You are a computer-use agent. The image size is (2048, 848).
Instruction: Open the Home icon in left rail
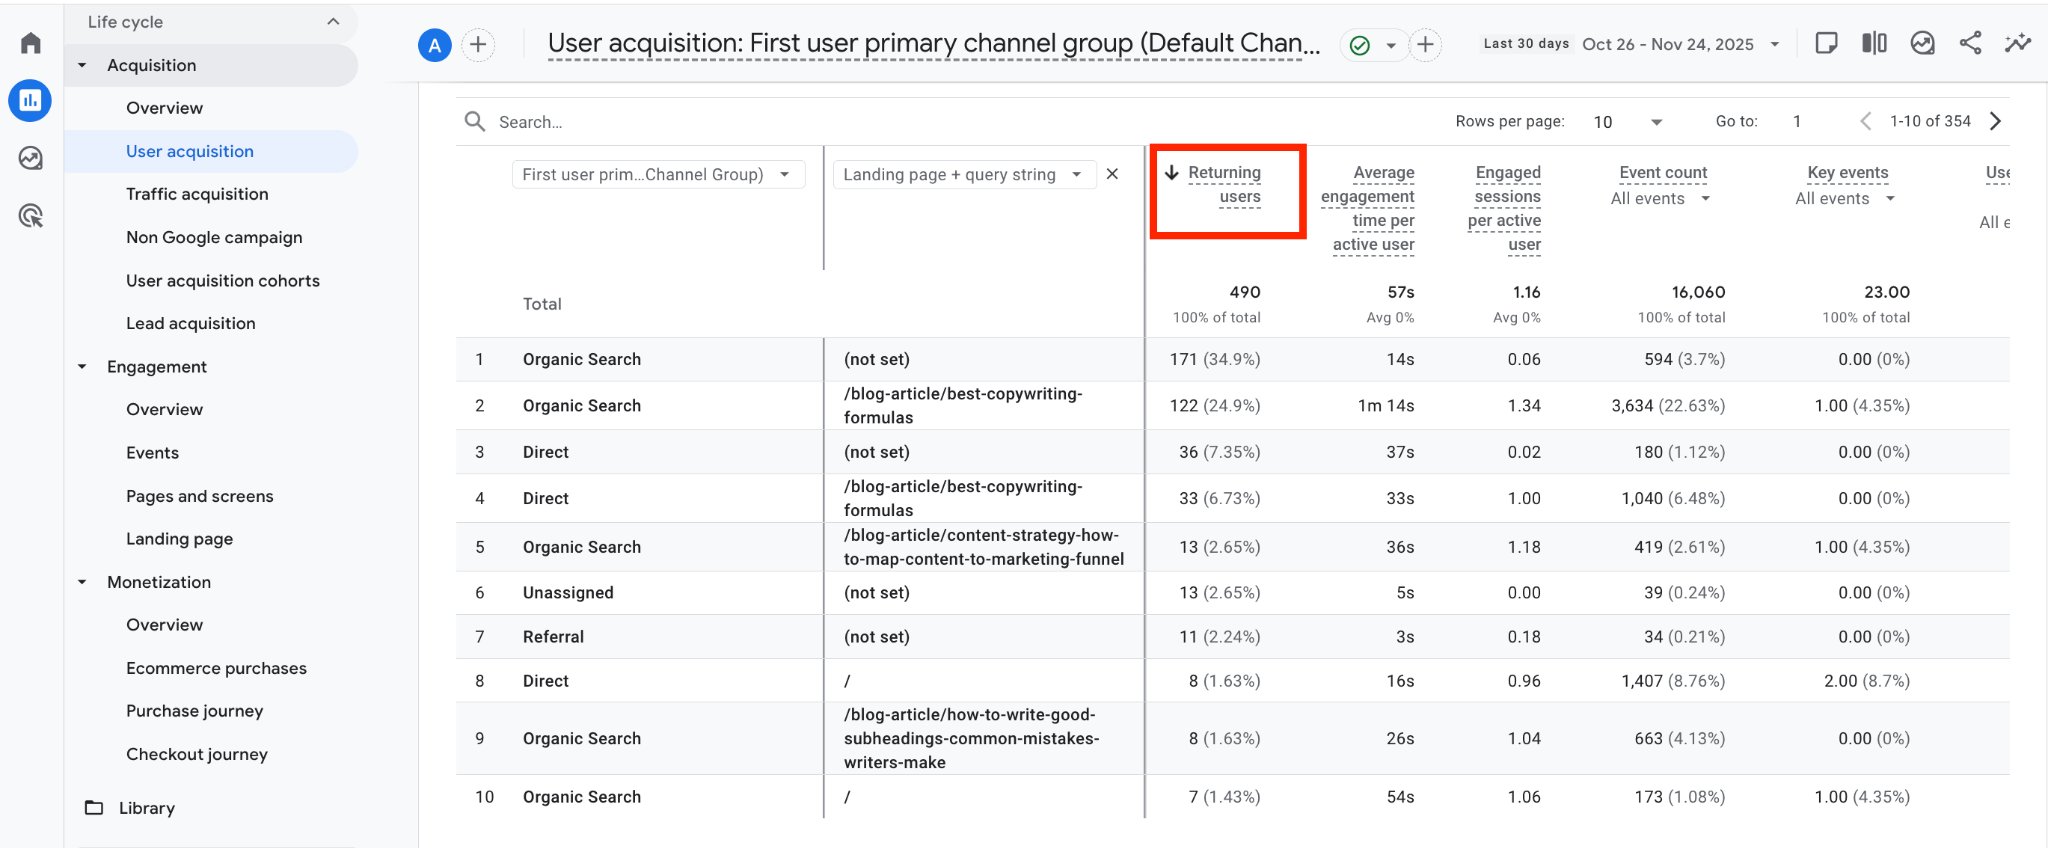pyautogui.click(x=31, y=43)
